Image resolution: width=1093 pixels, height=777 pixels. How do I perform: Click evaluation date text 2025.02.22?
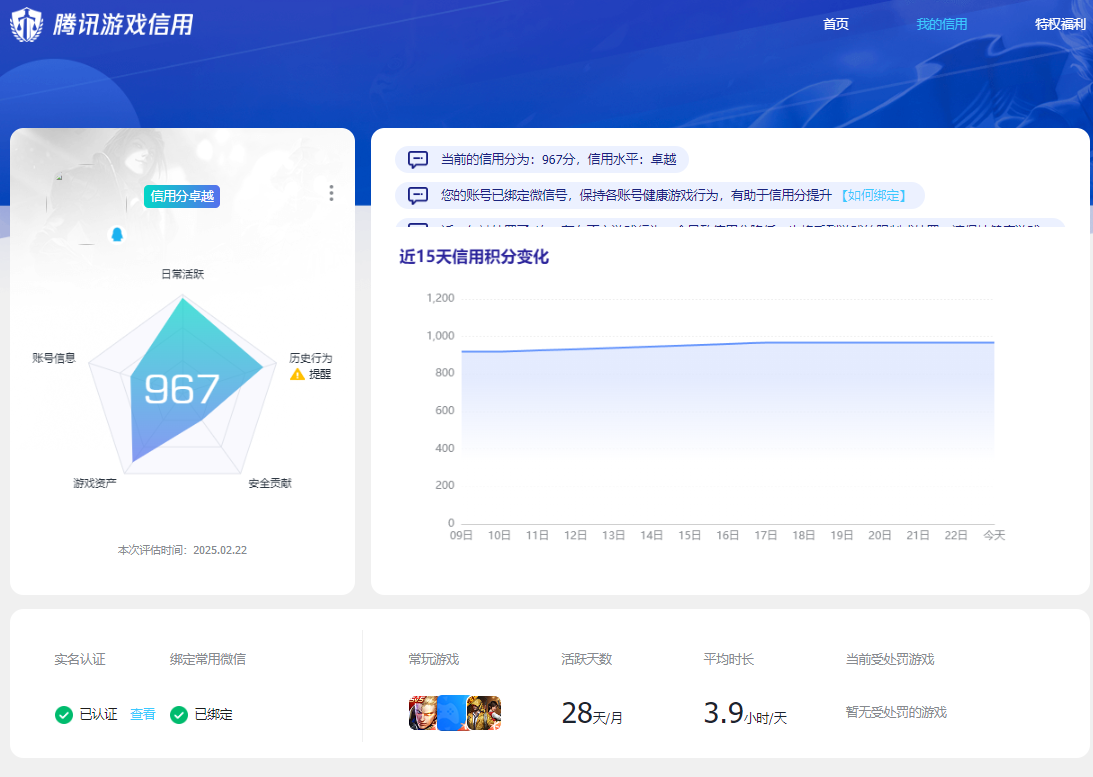click(220, 550)
